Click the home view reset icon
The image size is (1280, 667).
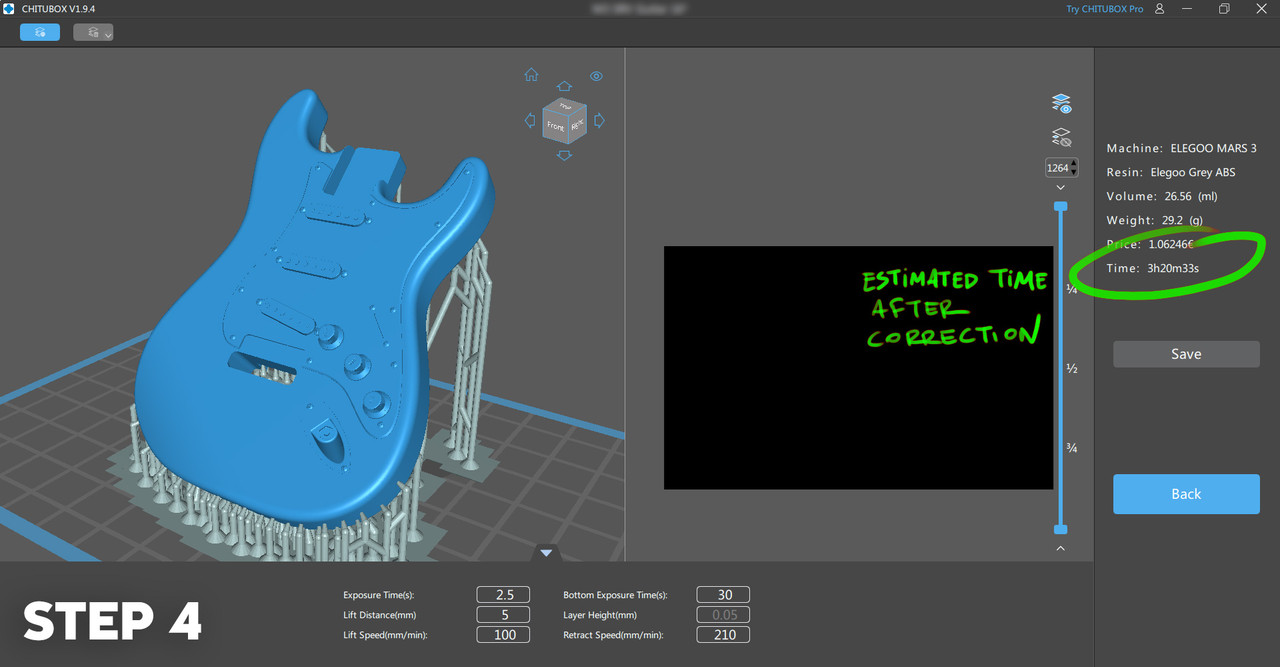click(x=531, y=75)
